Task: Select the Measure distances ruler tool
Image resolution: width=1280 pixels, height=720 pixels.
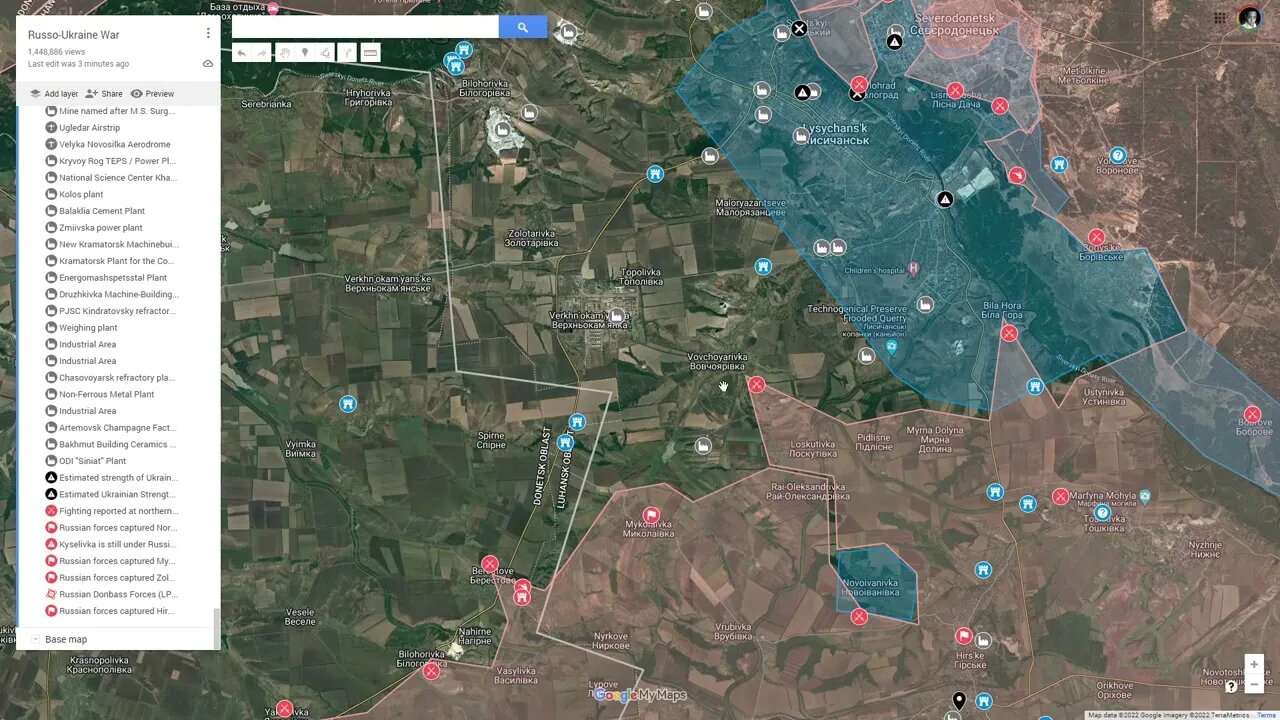Action: (x=370, y=53)
